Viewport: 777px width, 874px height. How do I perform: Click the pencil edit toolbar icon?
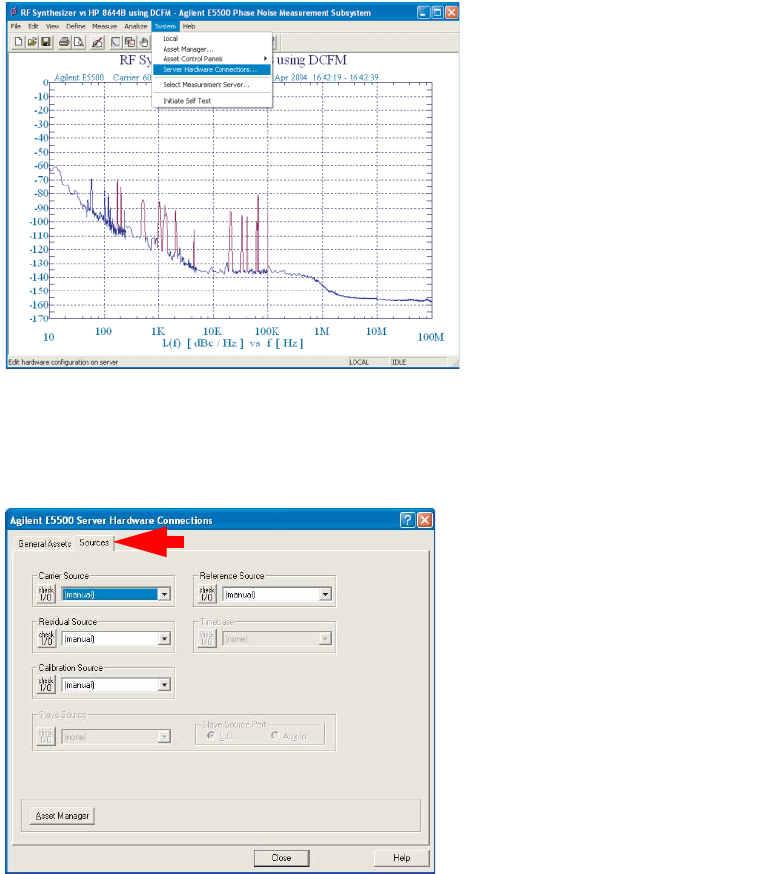point(97,42)
